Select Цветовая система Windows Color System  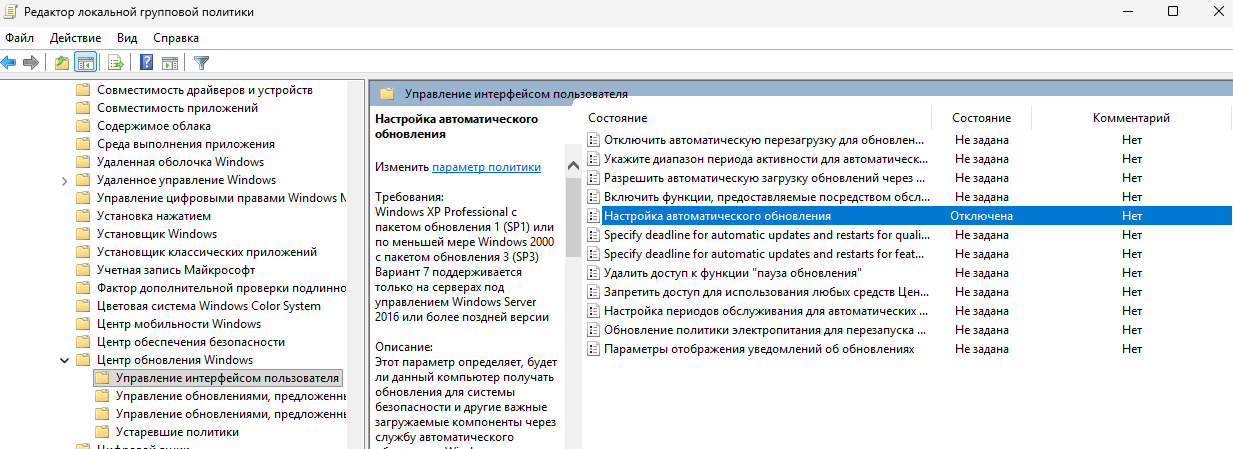tap(209, 306)
